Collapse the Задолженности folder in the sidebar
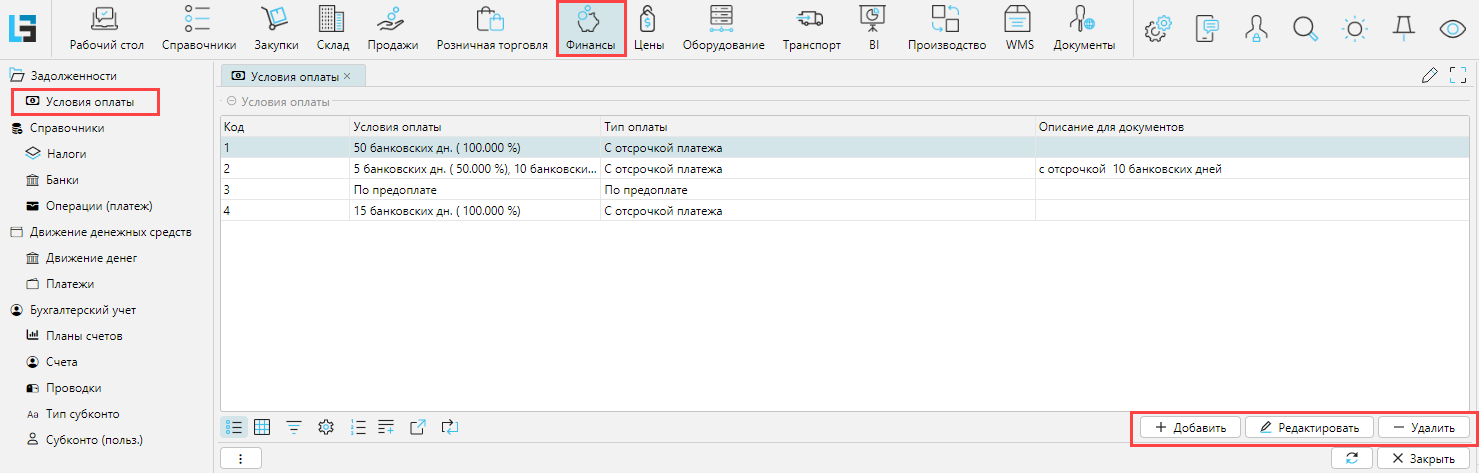 pyautogui.click(x=17, y=75)
